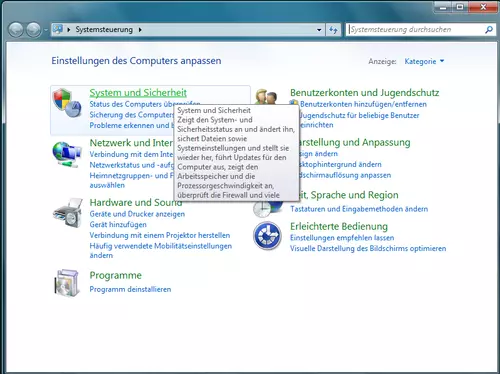Click the refresh arrows button beside address bar
This screenshot has height=374, width=500.
tap(333, 30)
